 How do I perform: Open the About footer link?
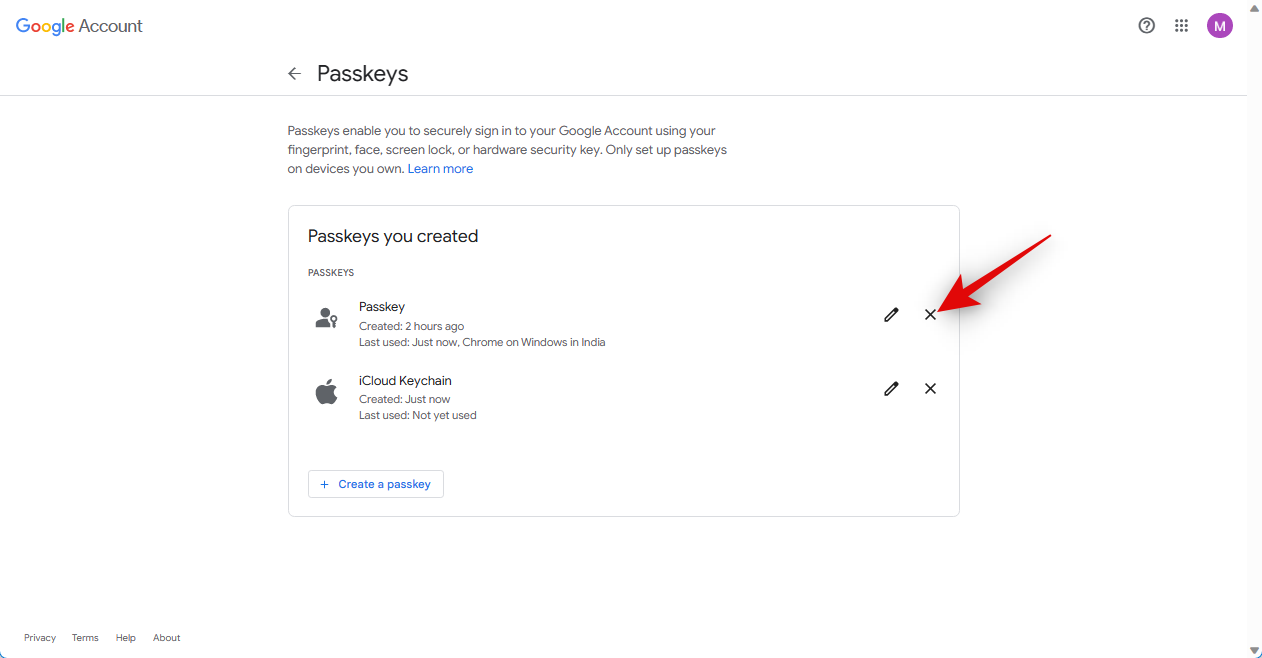click(167, 638)
